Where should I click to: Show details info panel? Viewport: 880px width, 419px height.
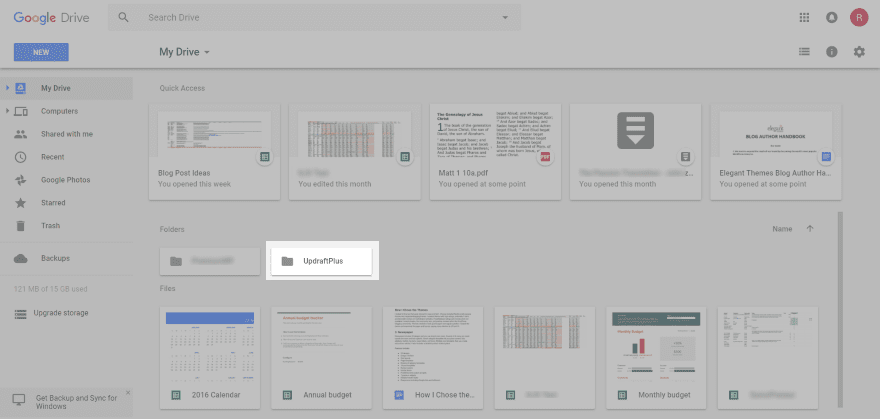(x=832, y=52)
